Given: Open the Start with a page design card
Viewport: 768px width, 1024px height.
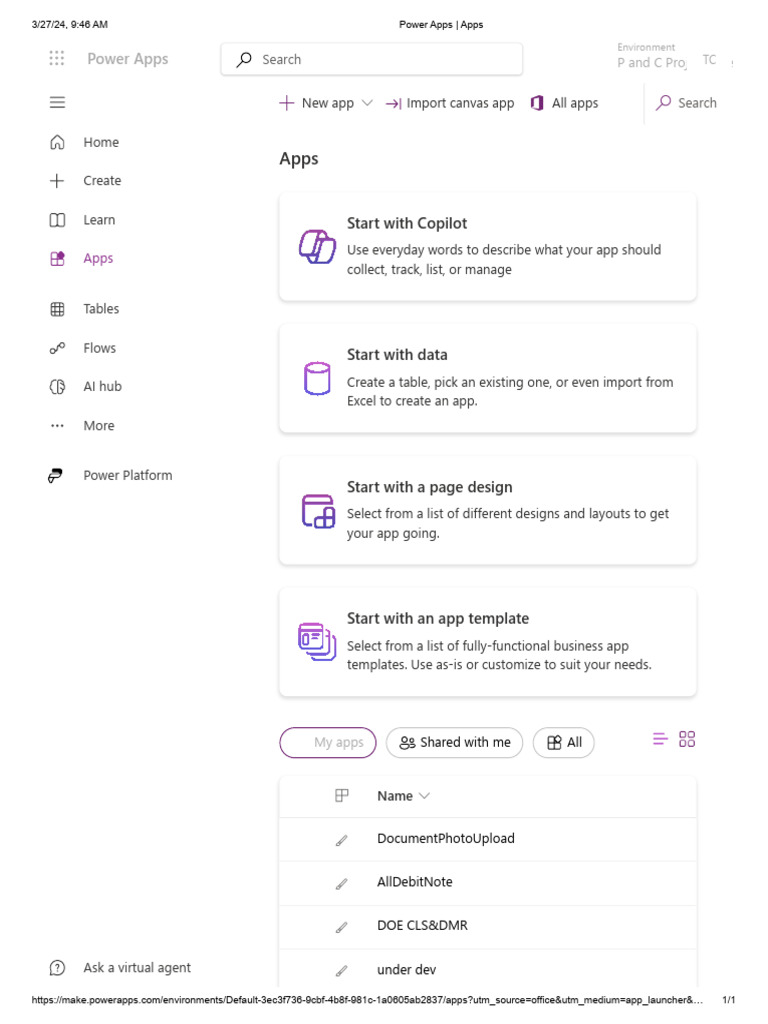Looking at the screenshot, I should 488,511.
